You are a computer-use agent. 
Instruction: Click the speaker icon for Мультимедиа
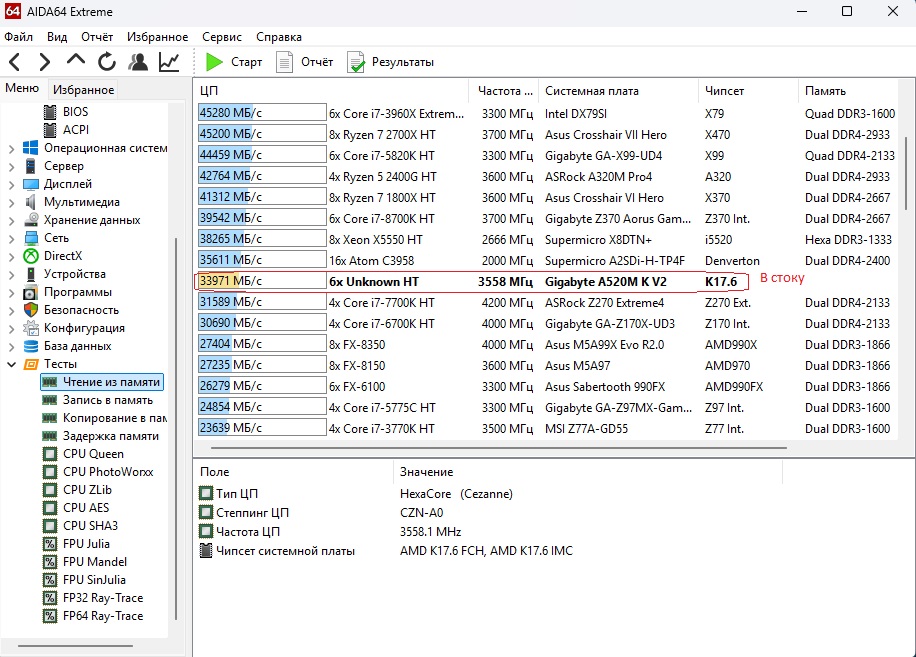tap(30, 202)
